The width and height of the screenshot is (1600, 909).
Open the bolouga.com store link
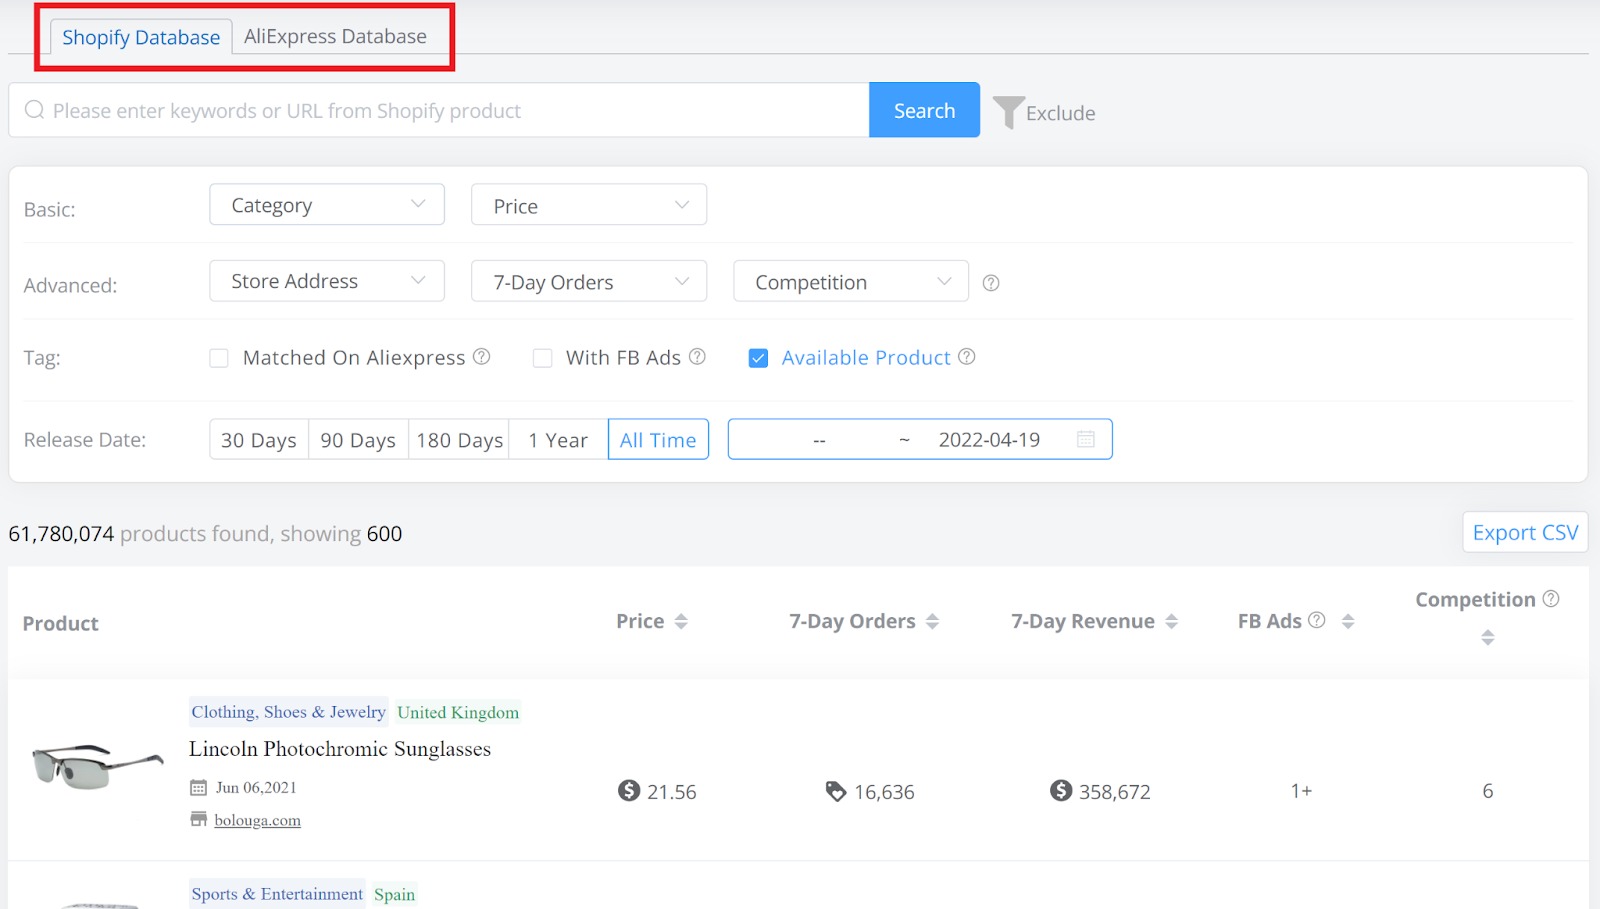coord(256,820)
